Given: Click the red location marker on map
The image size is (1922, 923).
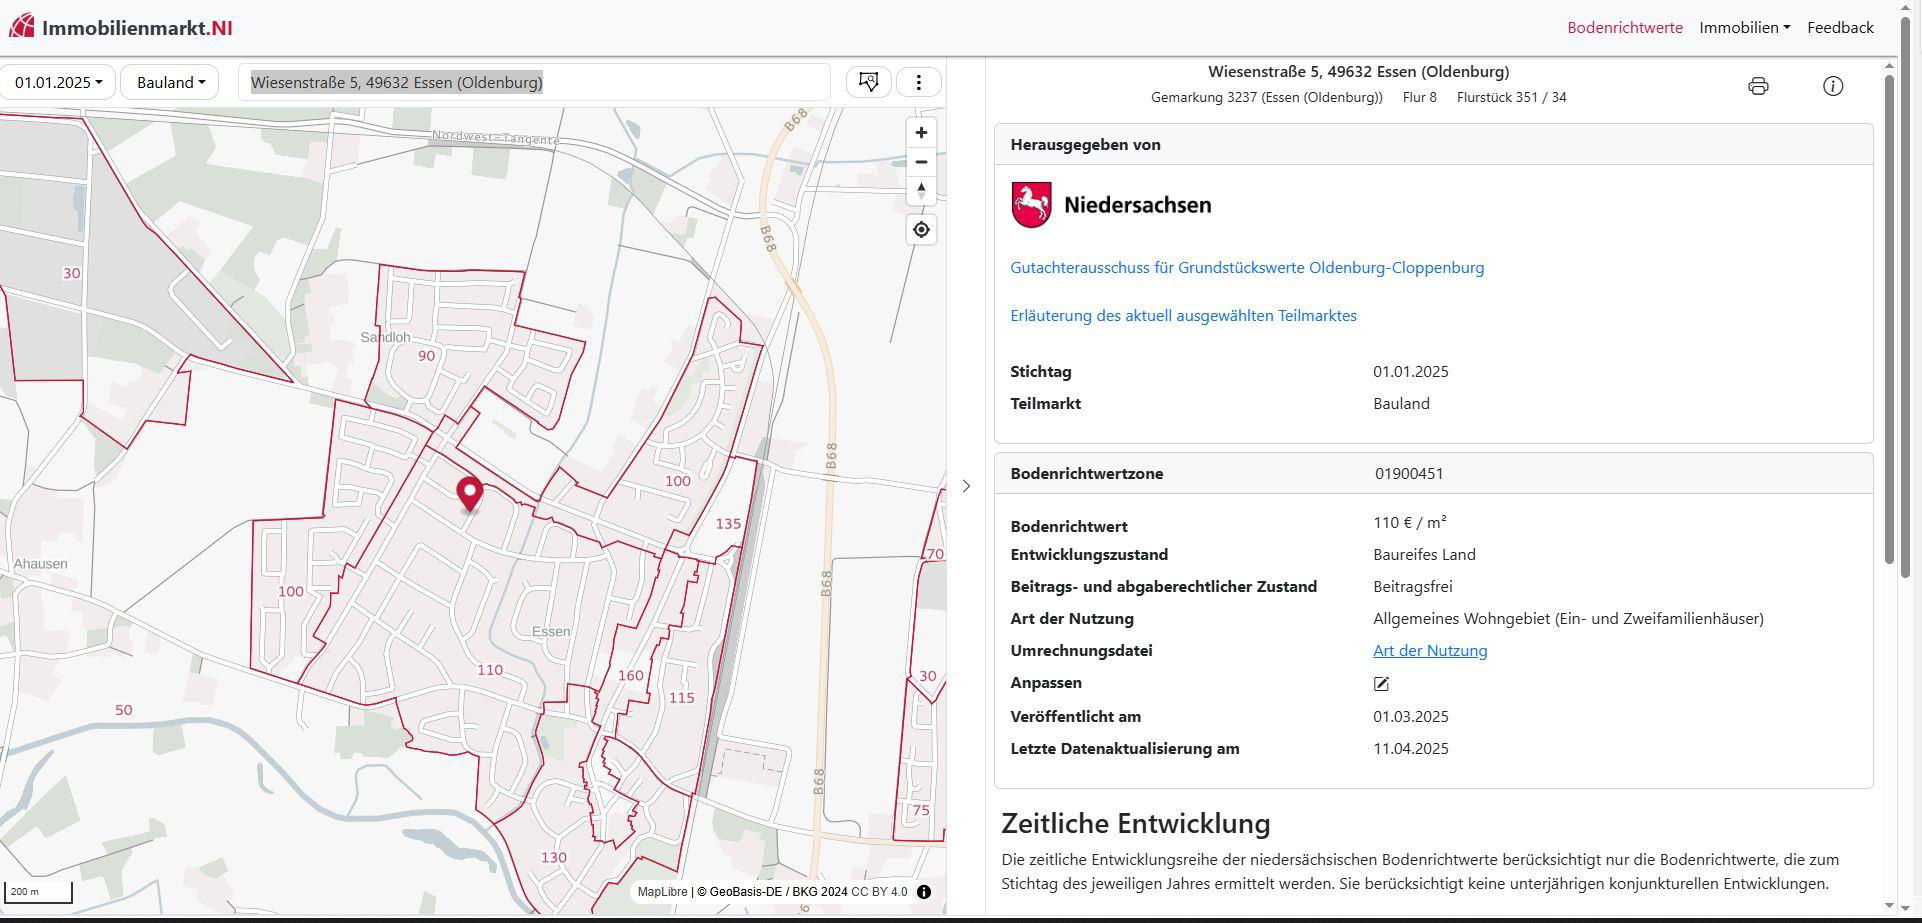Looking at the screenshot, I should (469, 494).
